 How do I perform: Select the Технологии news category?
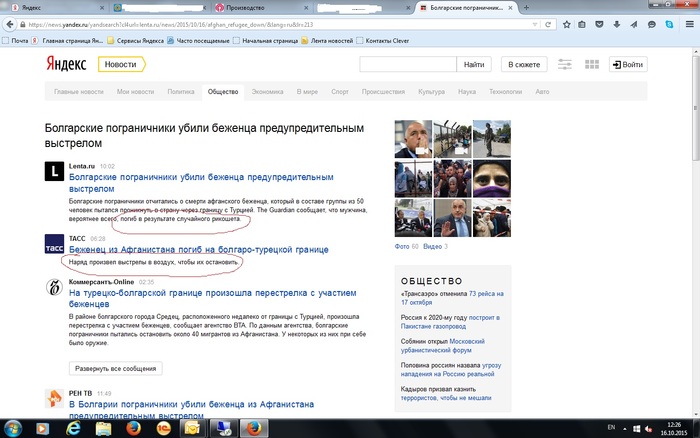[505, 92]
